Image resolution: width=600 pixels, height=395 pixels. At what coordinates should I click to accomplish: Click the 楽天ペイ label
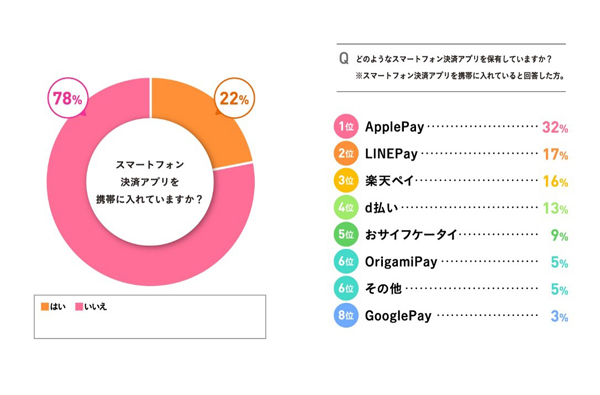pos(389,181)
